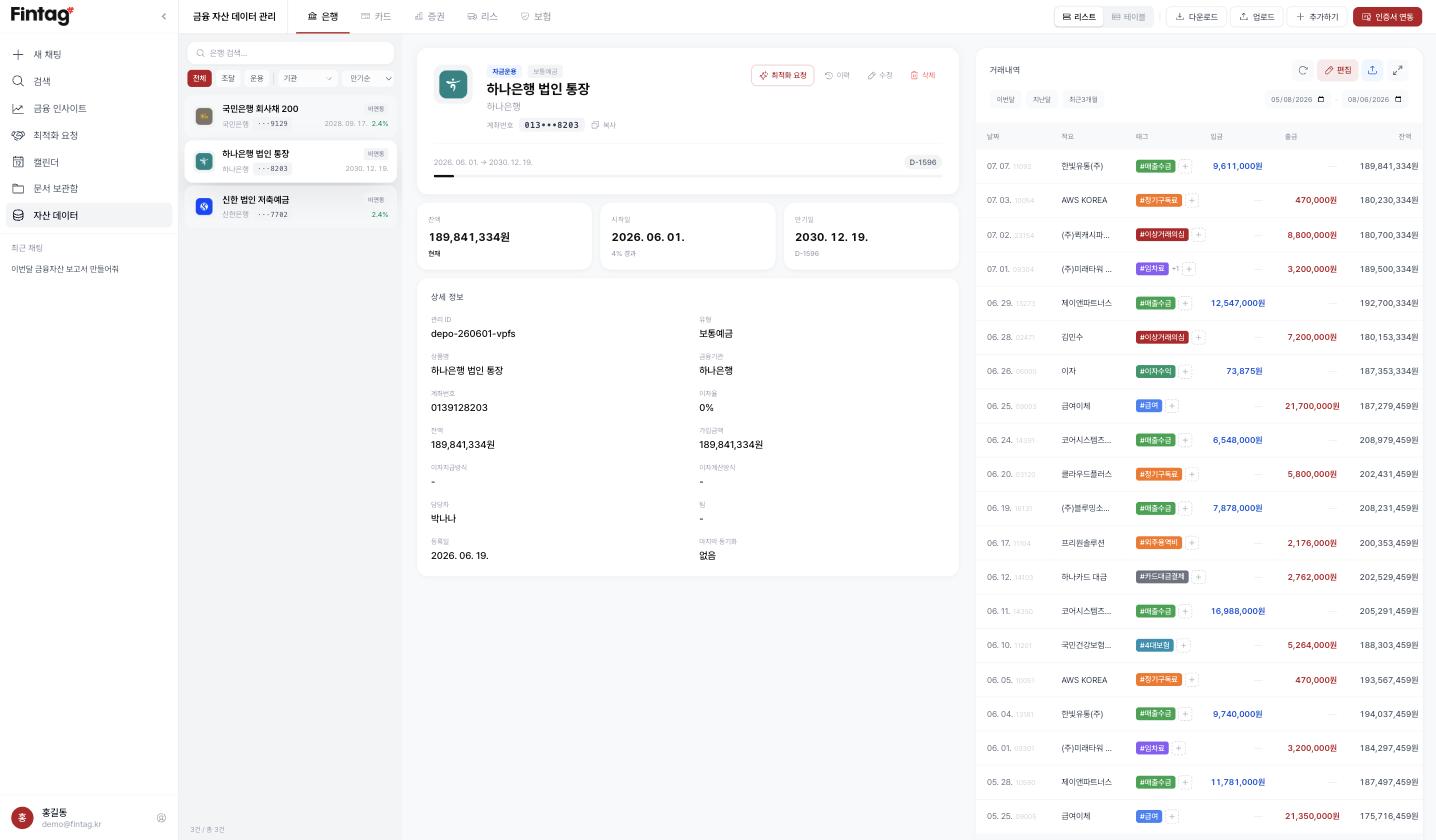The image size is (1436, 840).
Task: Add a tag to the 이자 row
Action: pyautogui.click(x=1185, y=371)
